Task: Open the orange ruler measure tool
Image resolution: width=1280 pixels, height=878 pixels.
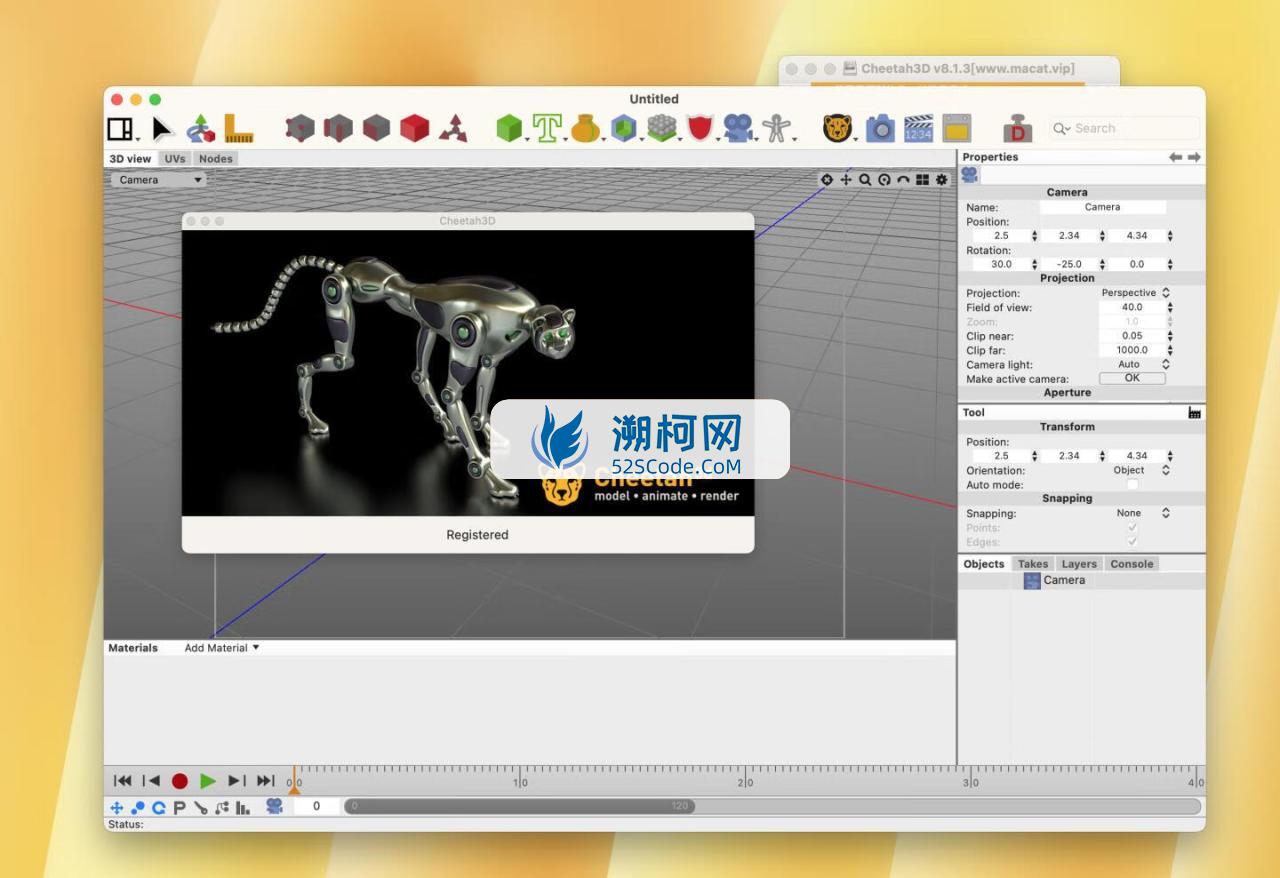Action: click(x=238, y=128)
